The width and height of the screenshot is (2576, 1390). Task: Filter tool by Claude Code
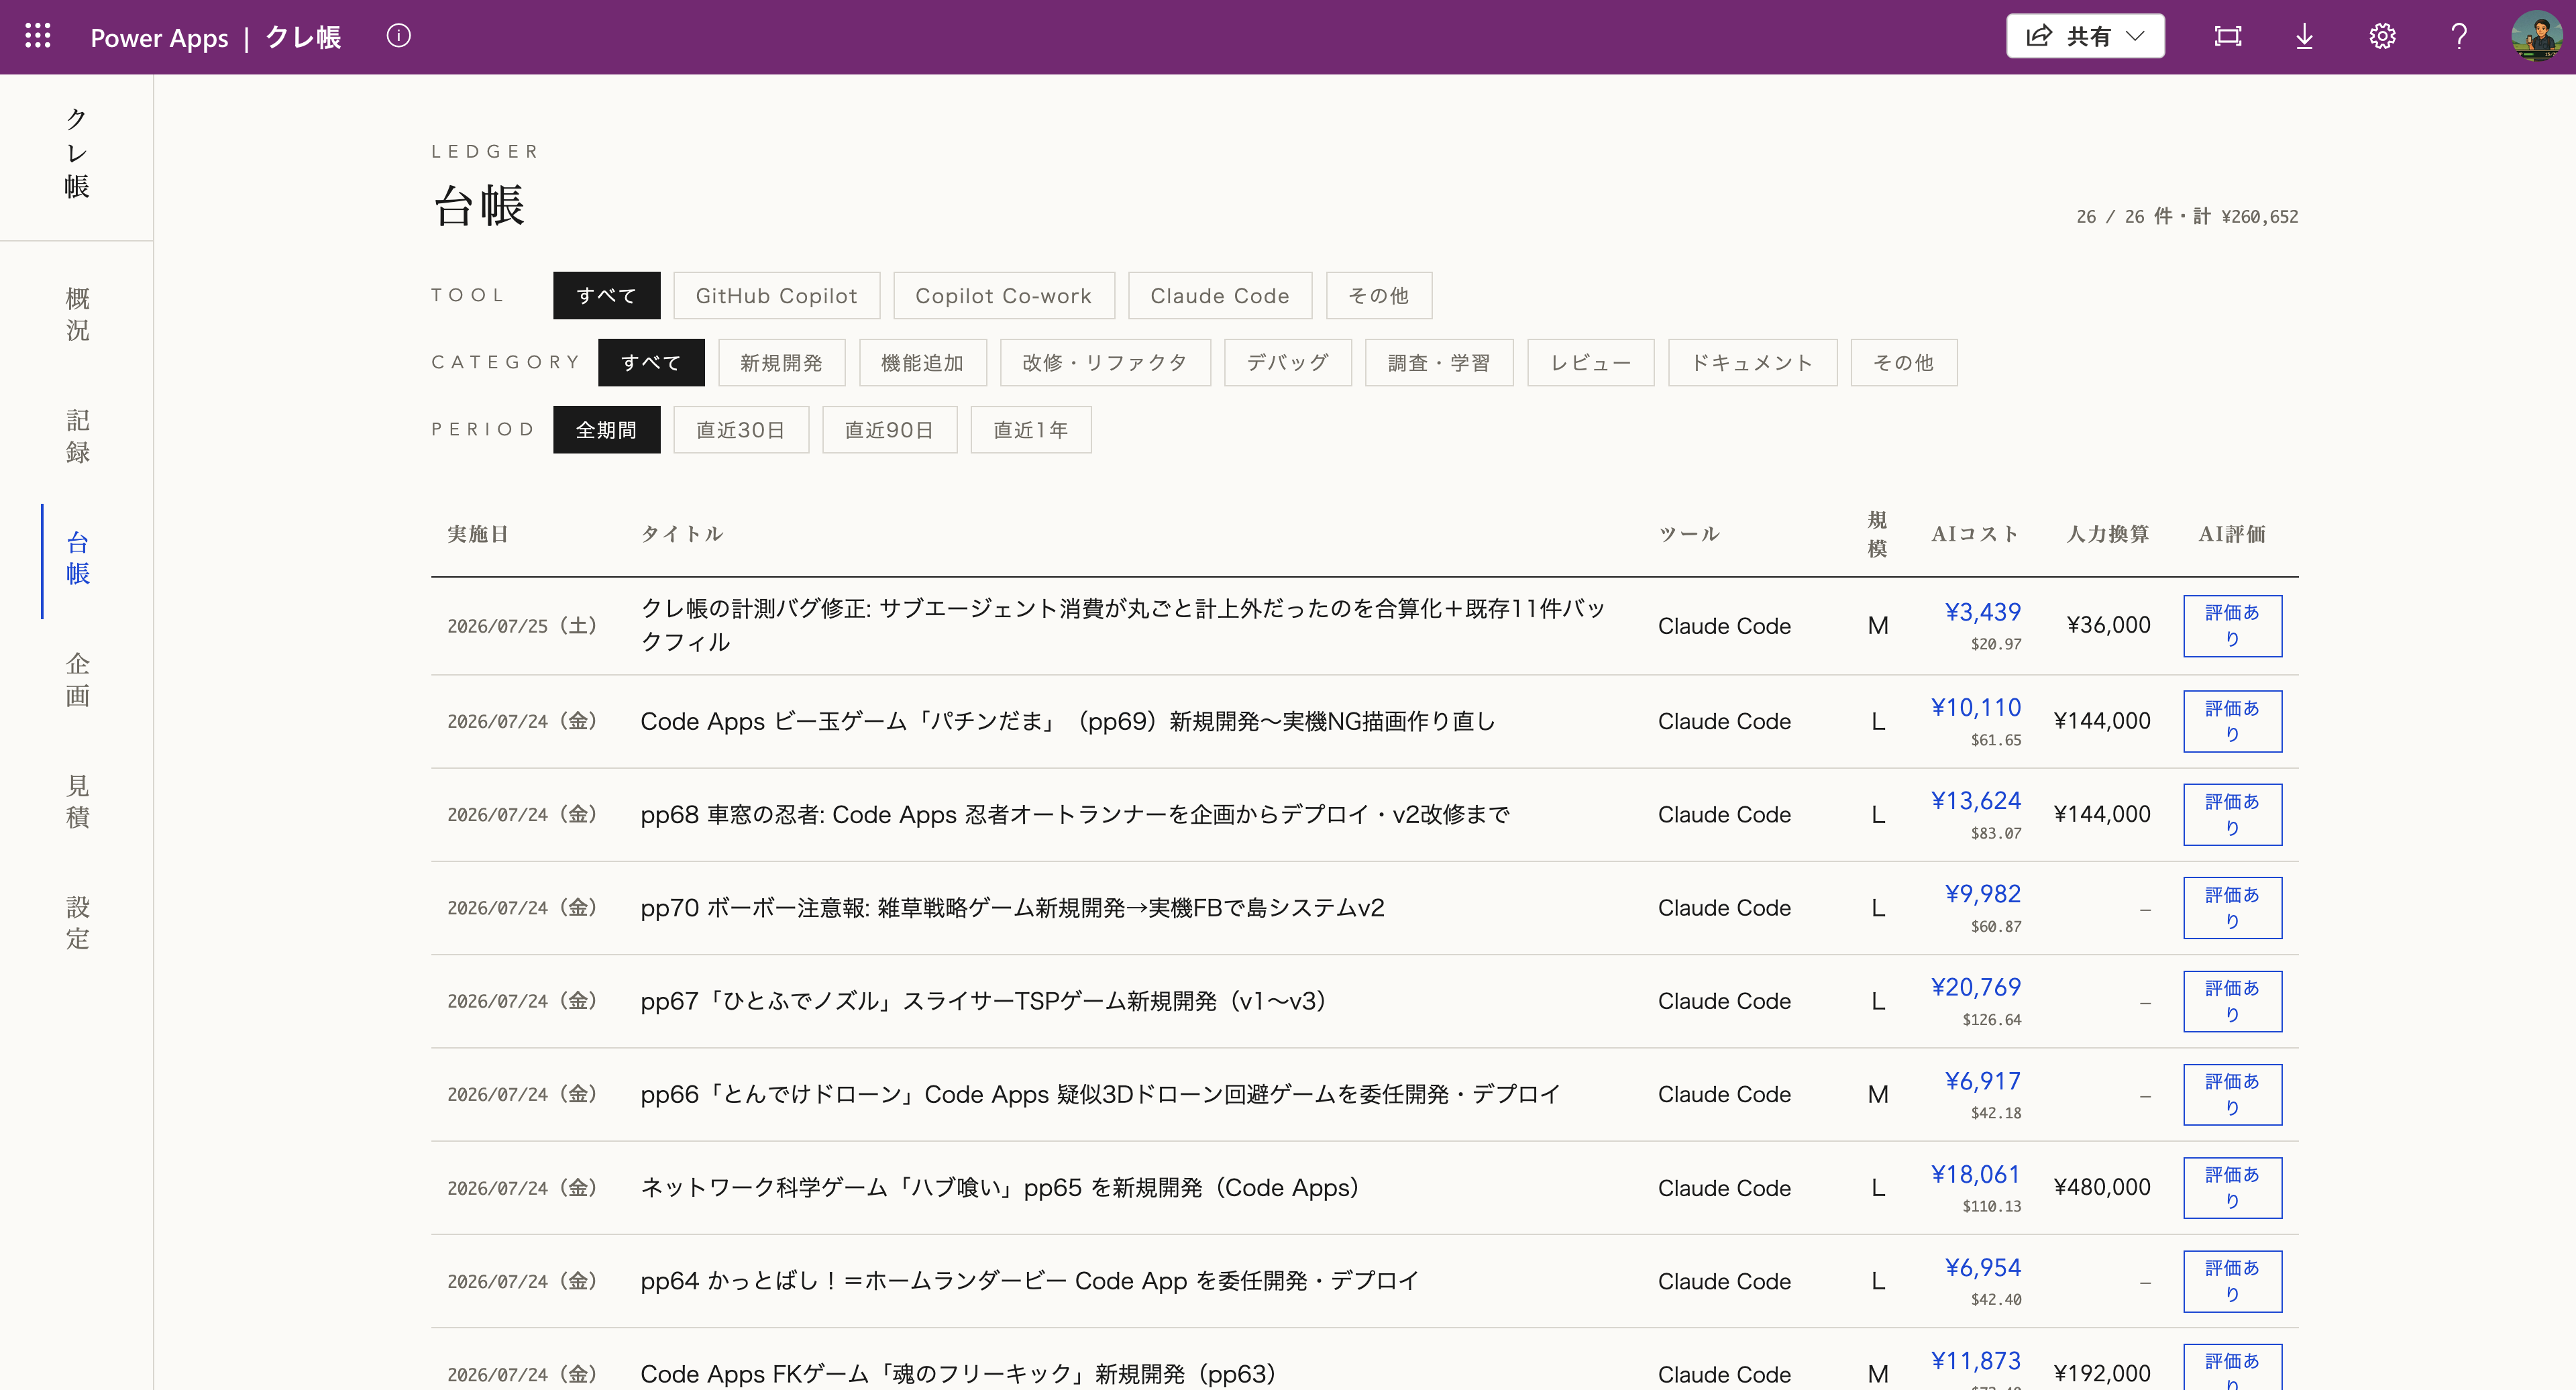click(1219, 296)
